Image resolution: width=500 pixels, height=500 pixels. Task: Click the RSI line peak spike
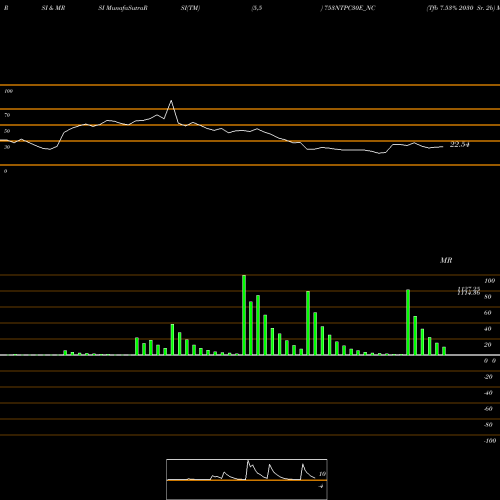click(171, 101)
